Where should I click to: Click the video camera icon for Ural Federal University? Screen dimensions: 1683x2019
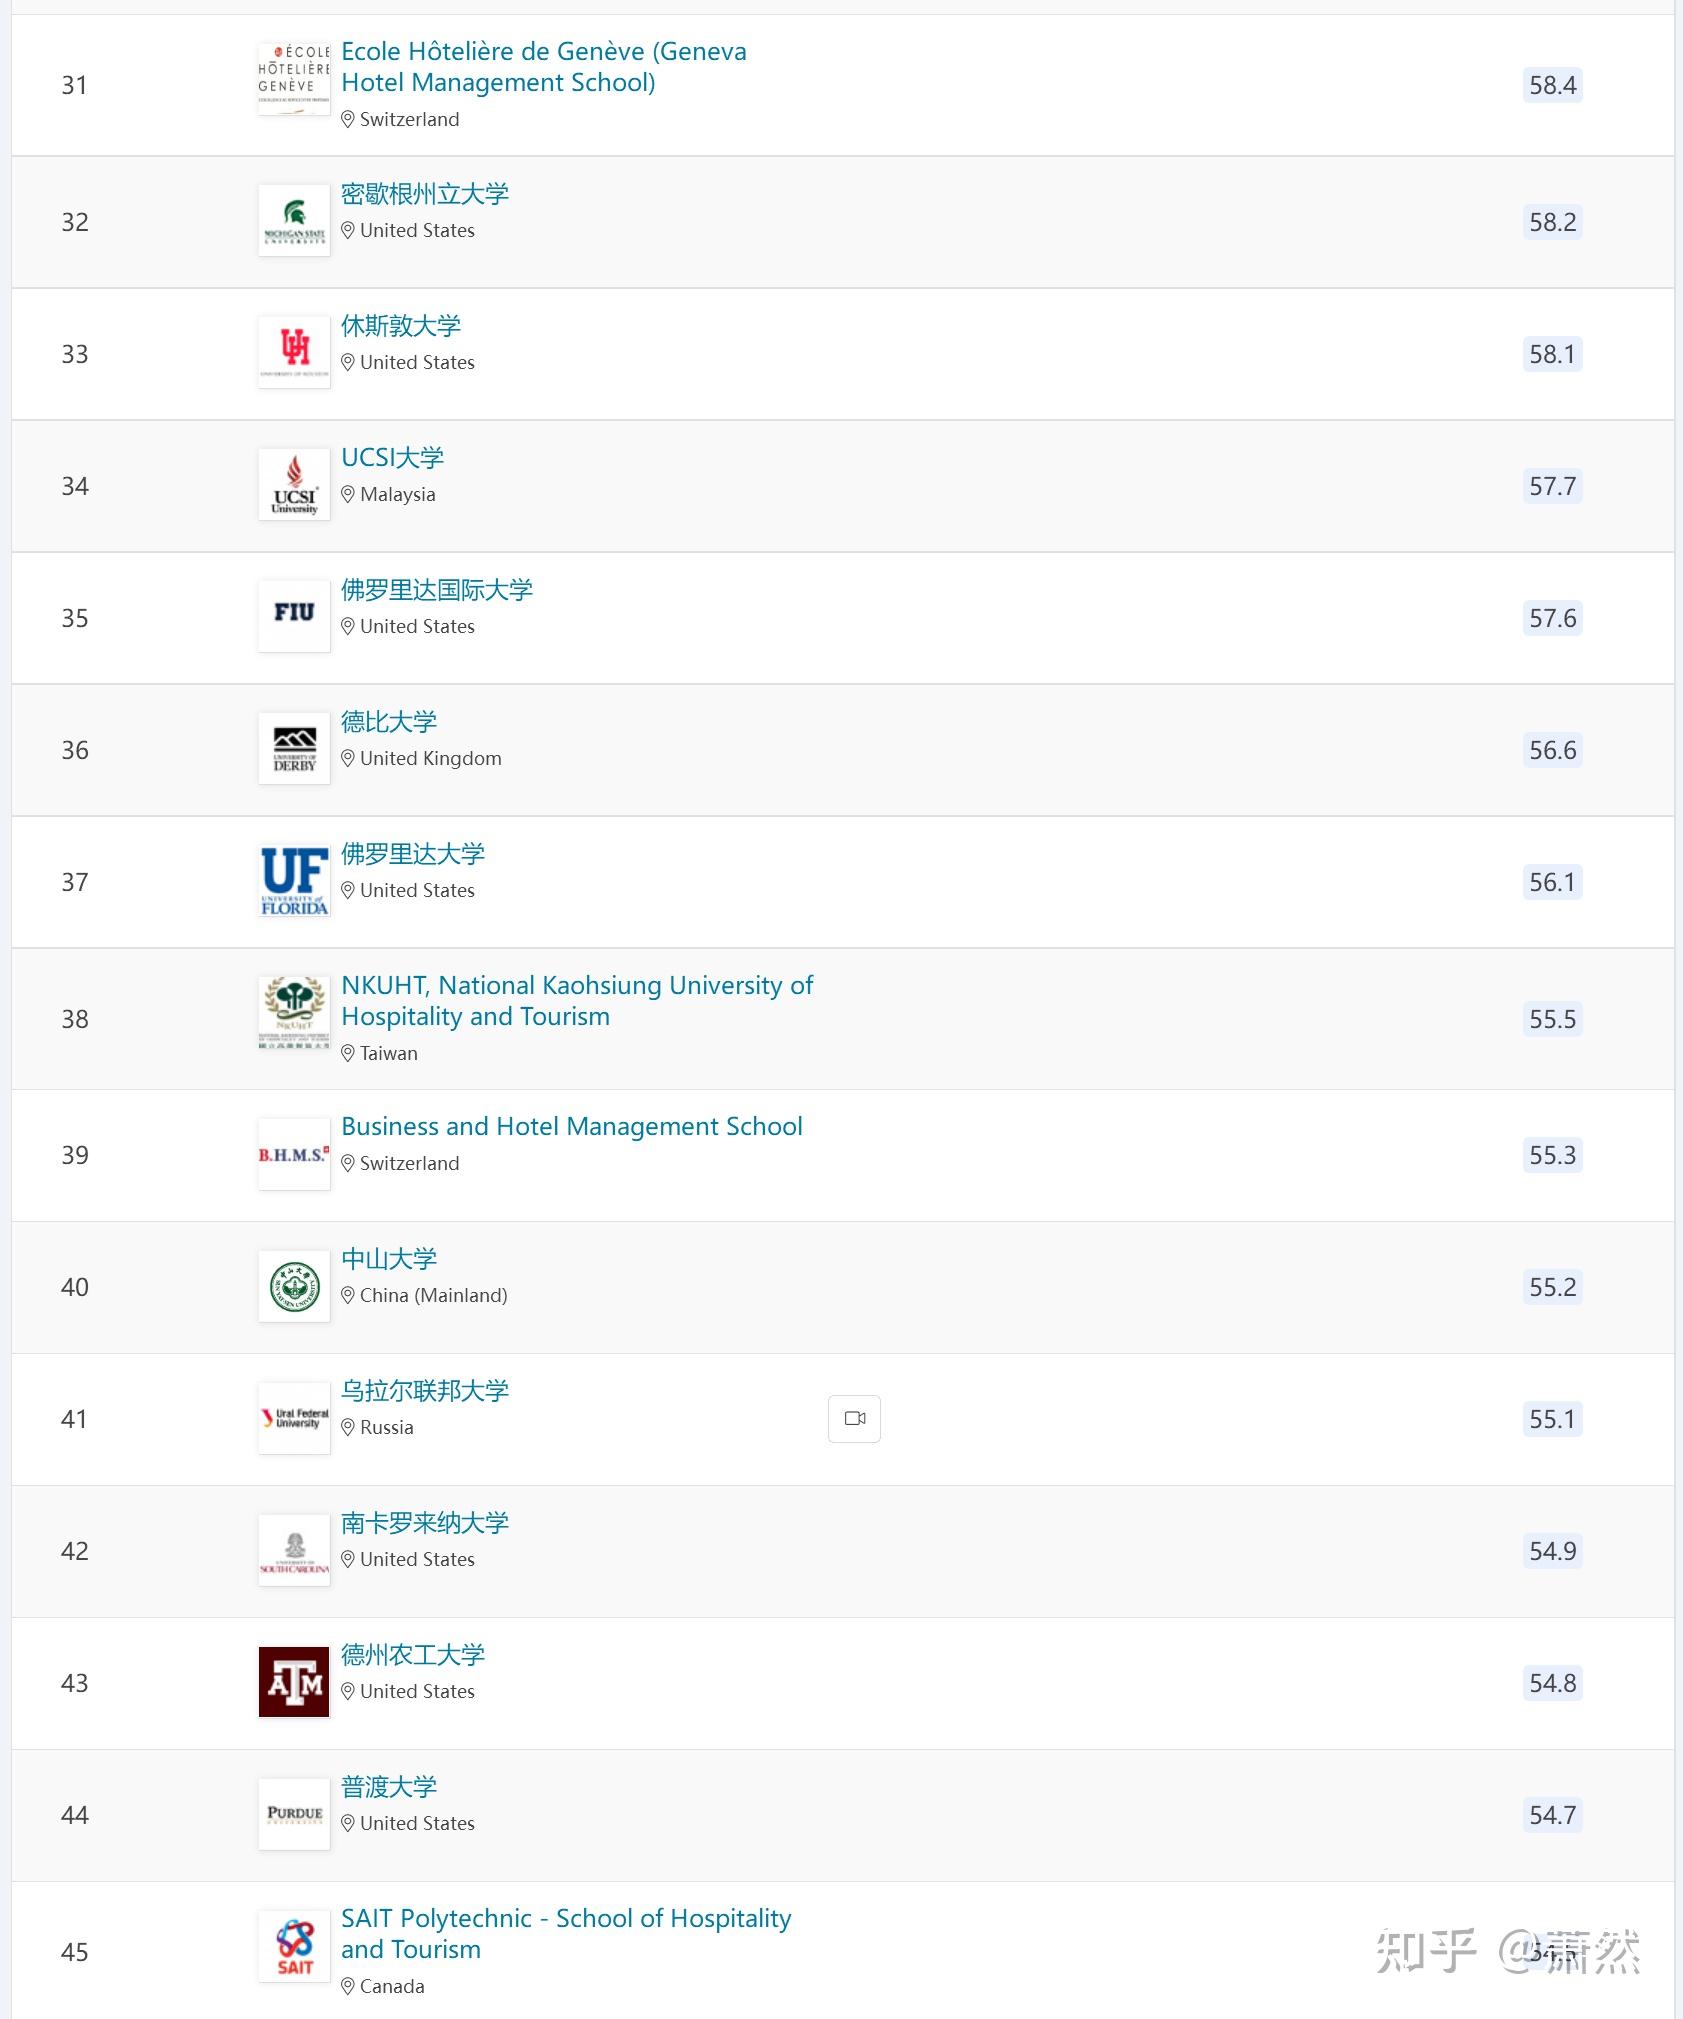854,1418
